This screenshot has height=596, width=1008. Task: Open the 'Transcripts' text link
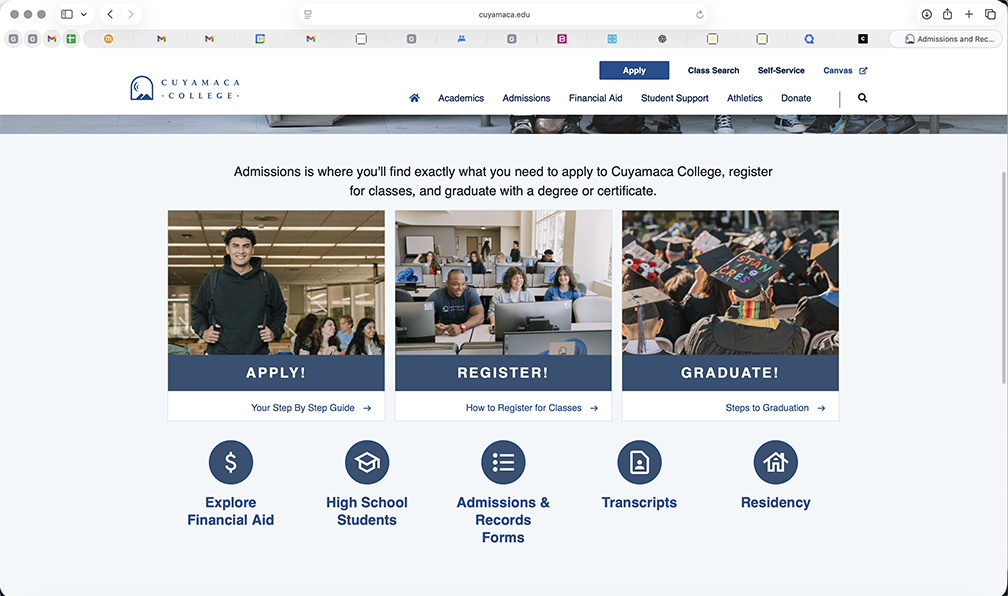(640, 502)
